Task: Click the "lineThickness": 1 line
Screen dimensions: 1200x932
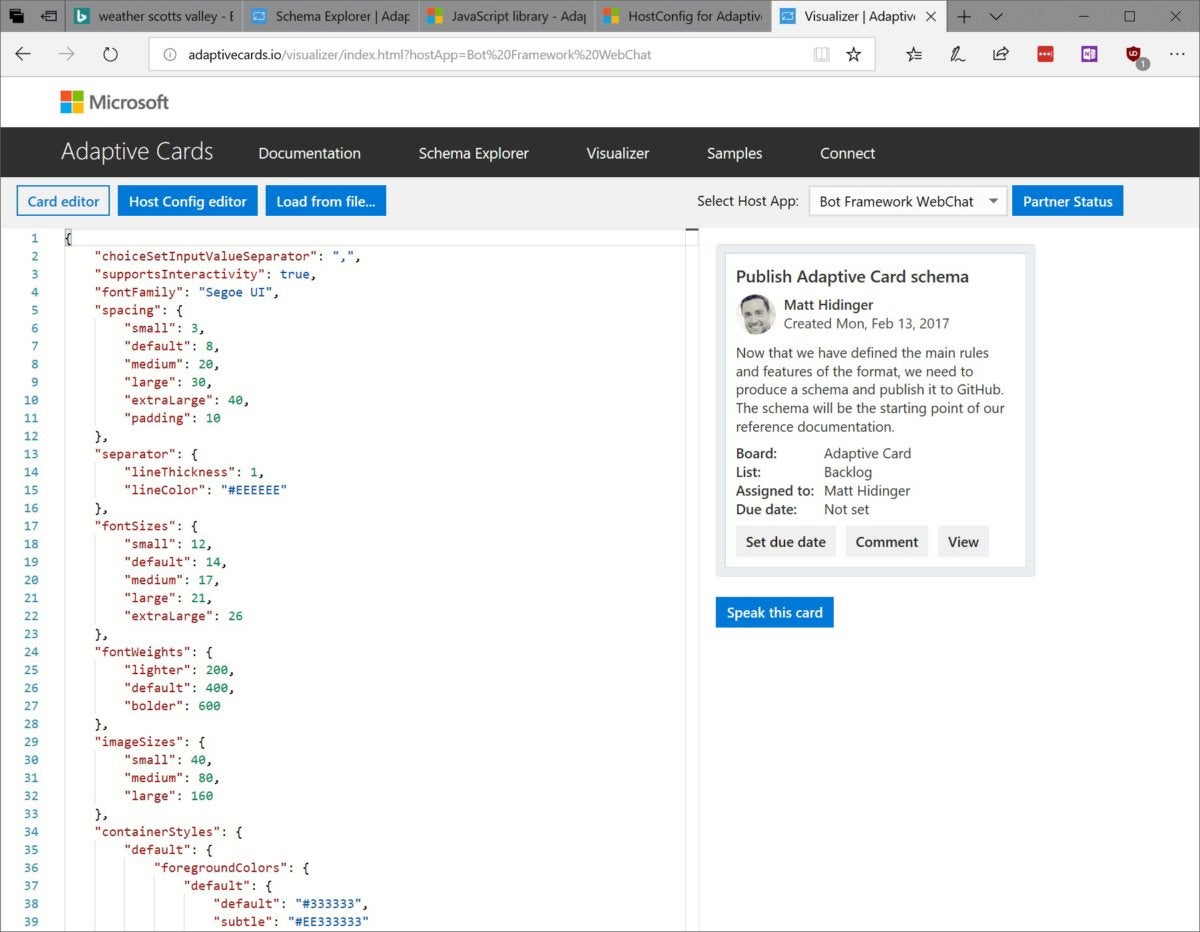Action: (x=194, y=472)
